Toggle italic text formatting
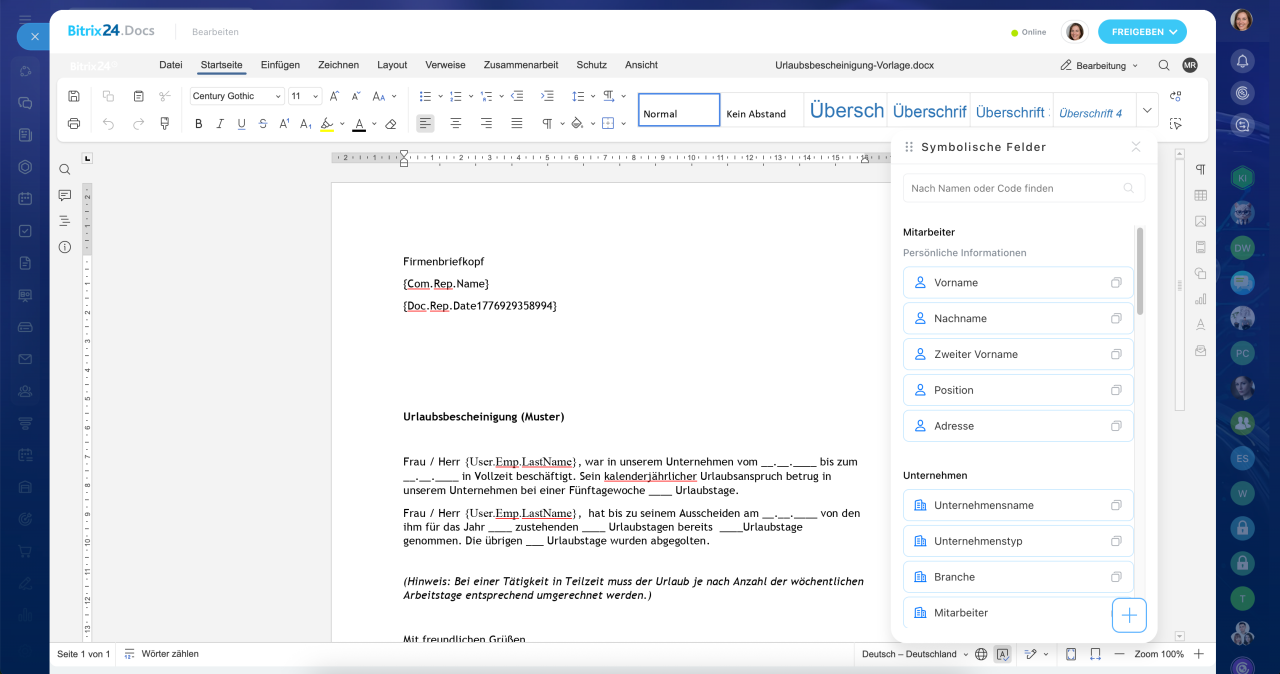 pyautogui.click(x=220, y=124)
